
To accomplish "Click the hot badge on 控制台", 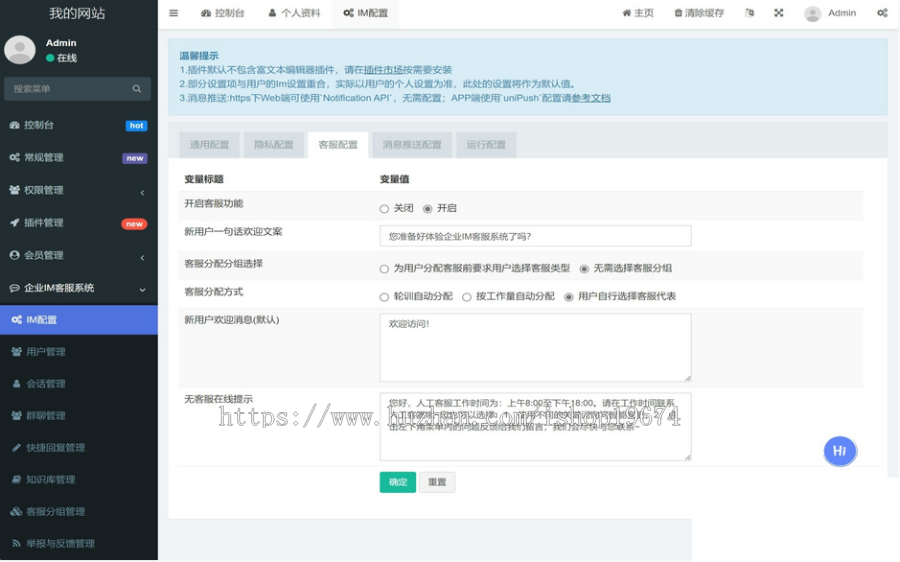I will (137, 126).
